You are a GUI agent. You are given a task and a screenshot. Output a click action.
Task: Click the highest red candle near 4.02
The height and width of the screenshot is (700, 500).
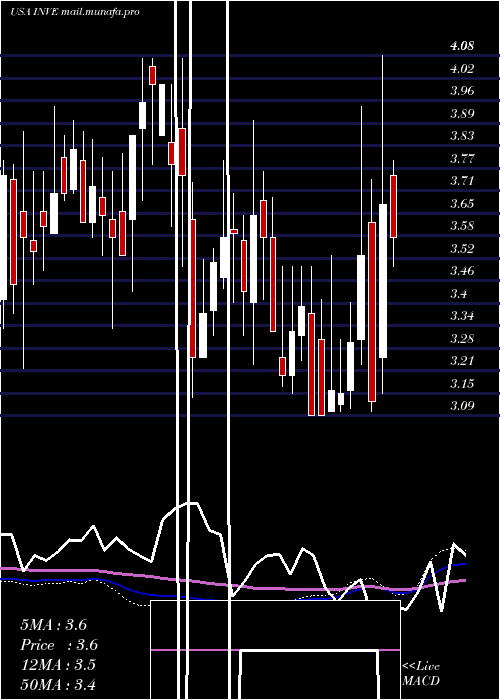(153, 75)
